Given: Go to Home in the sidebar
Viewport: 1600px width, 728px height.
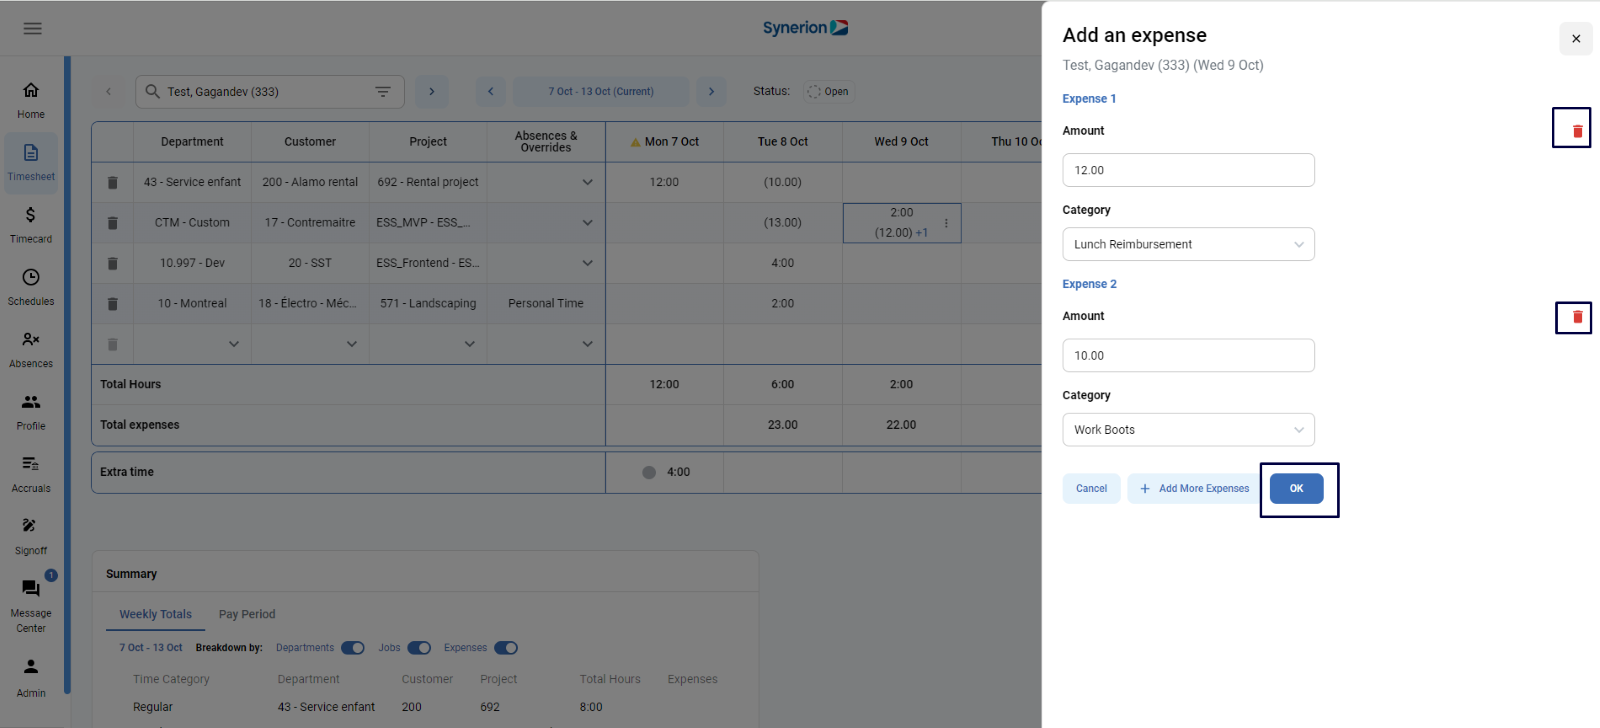Looking at the screenshot, I should pos(31,100).
